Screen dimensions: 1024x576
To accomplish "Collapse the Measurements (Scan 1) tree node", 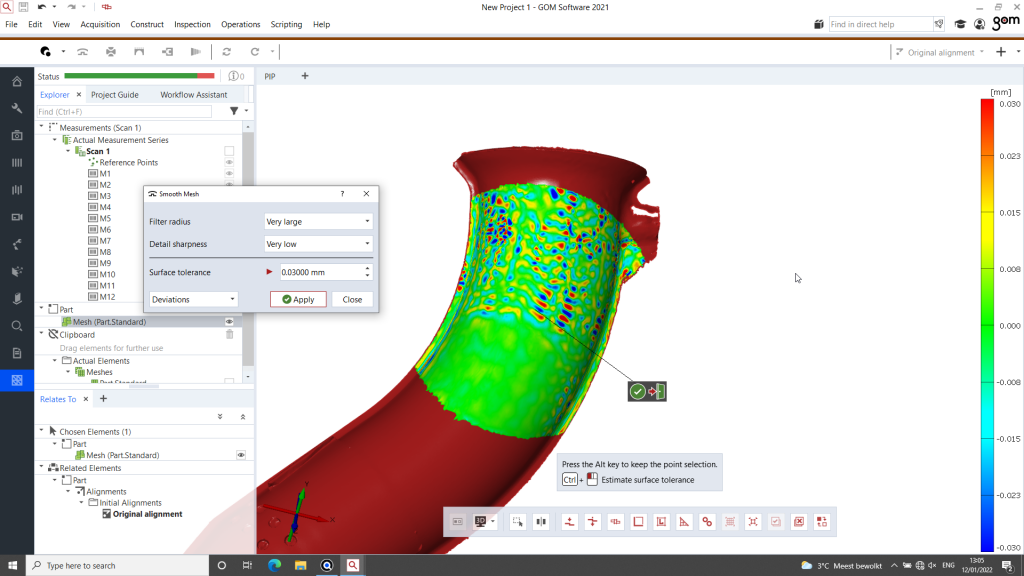I will [x=42, y=127].
